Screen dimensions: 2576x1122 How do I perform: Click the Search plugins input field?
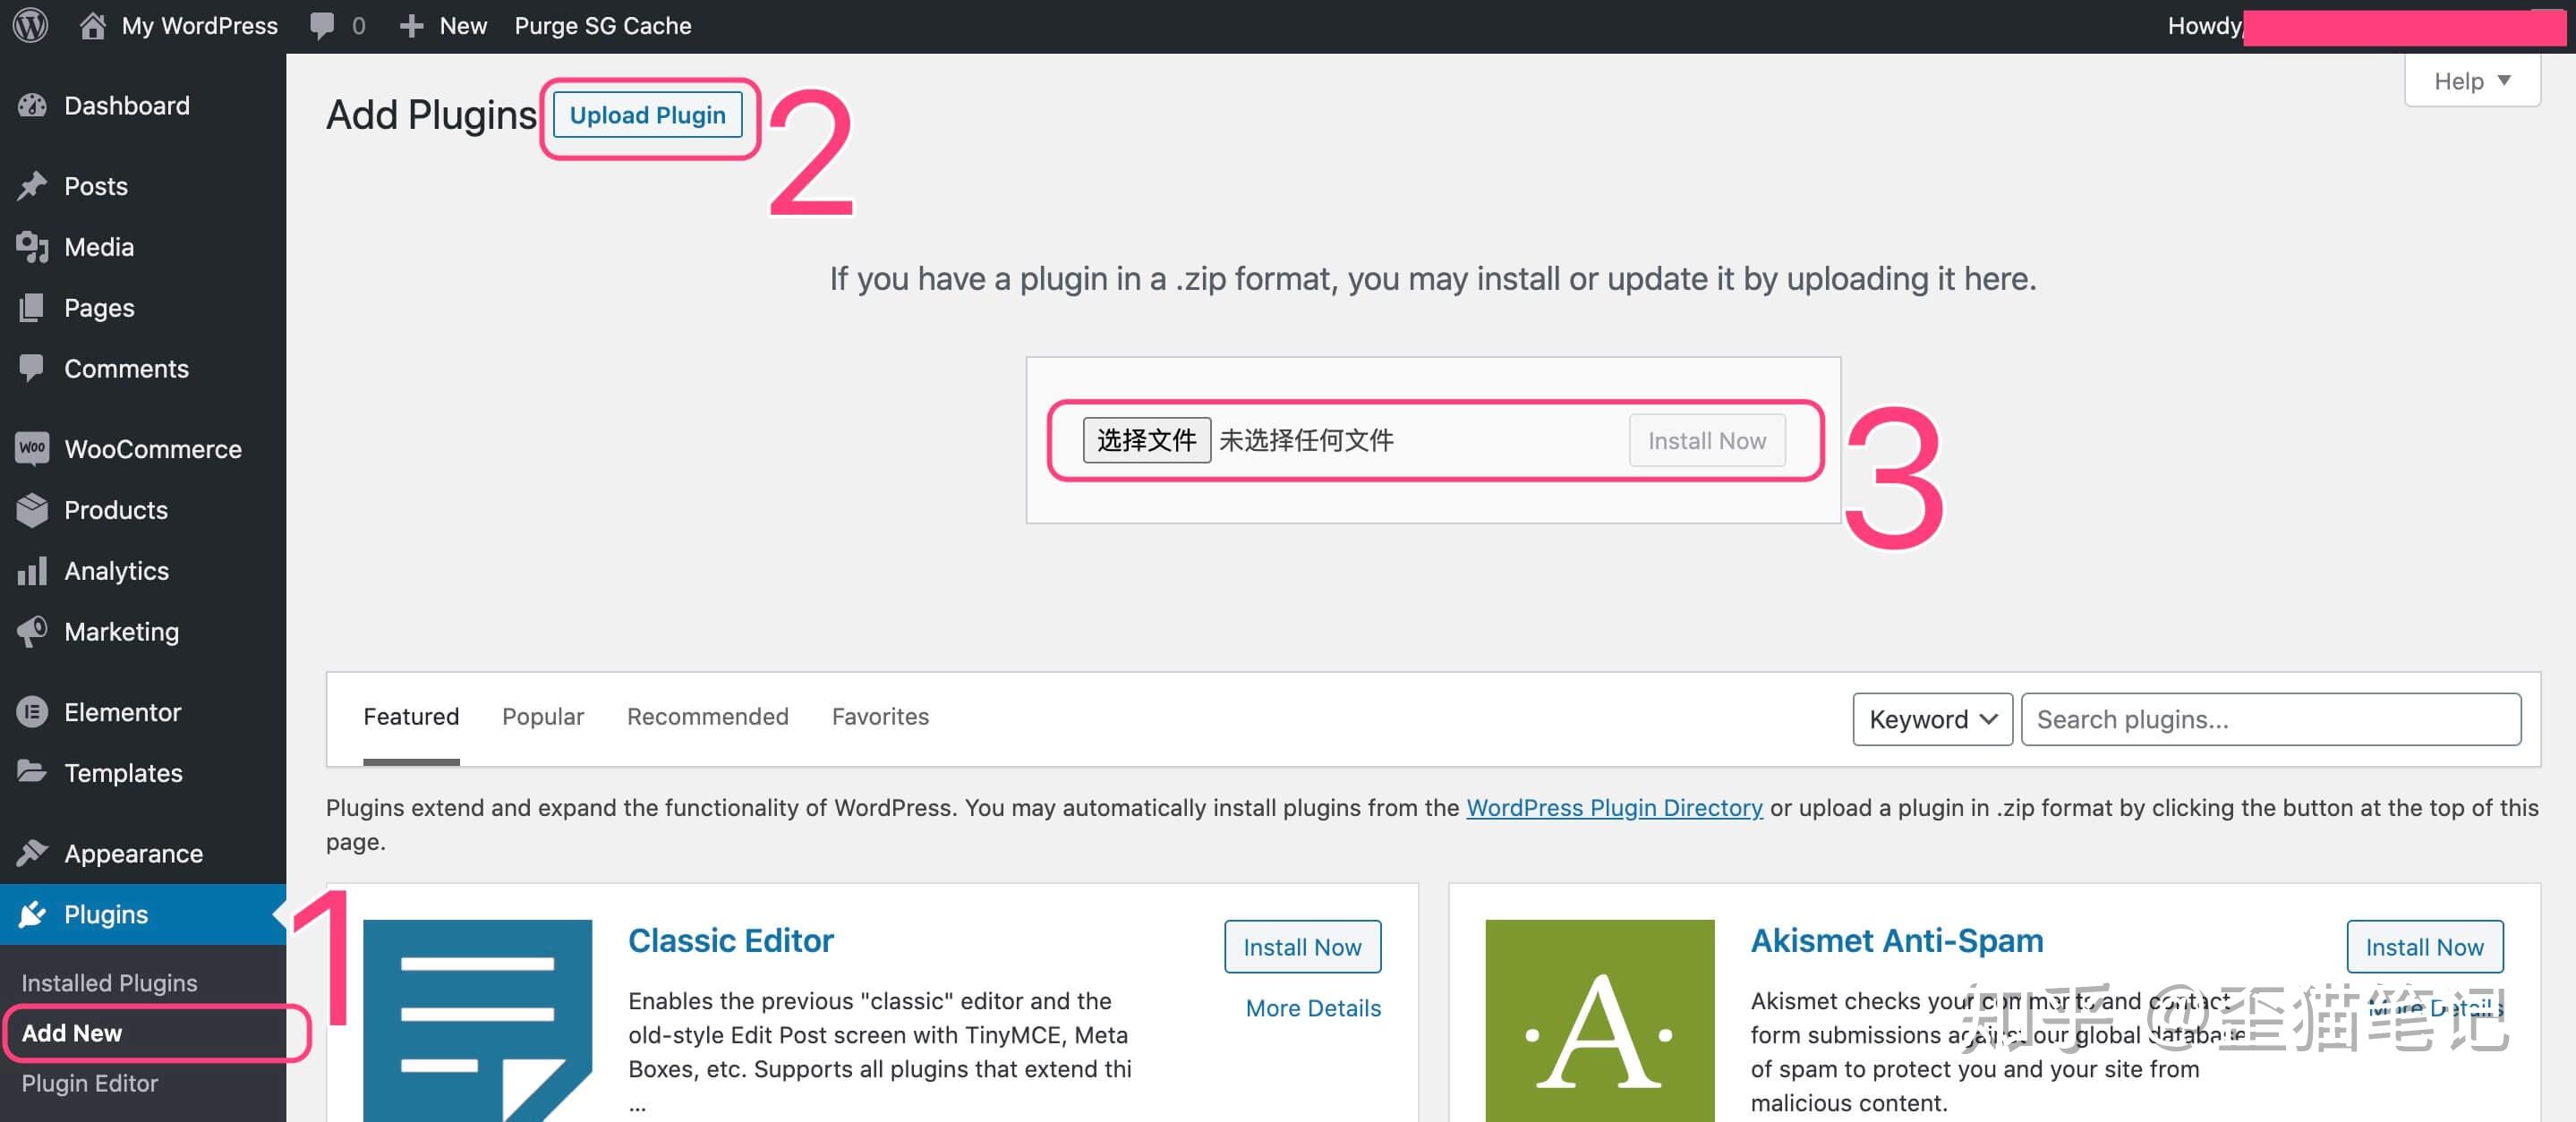pos(2270,719)
